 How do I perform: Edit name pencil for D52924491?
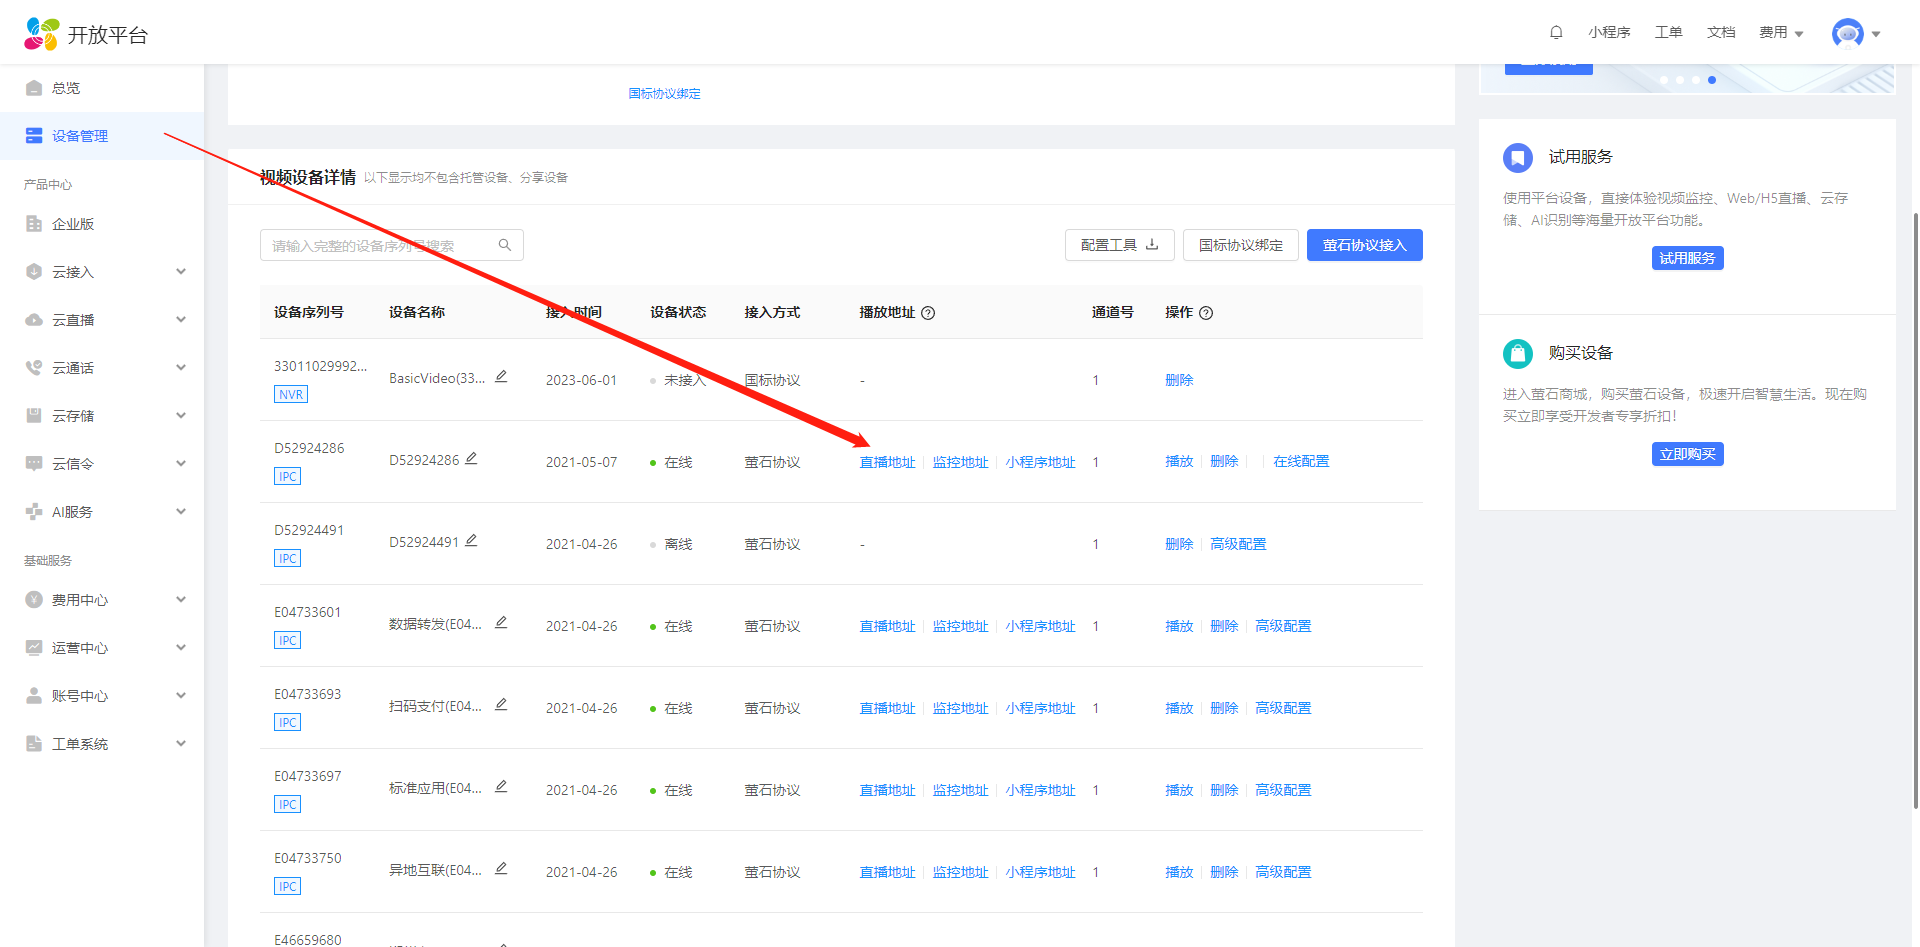coord(471,541)
